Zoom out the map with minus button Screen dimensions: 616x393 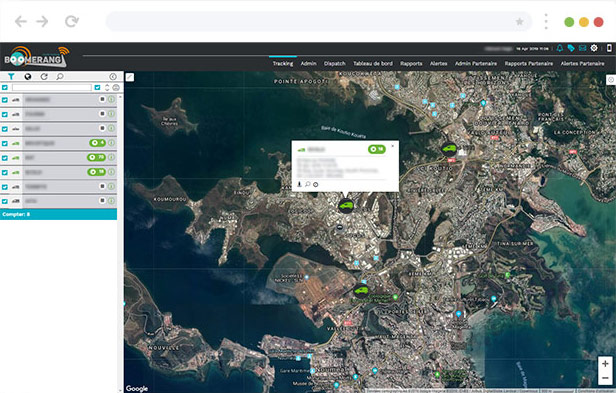pyautogui.click(x=605, y=378)
